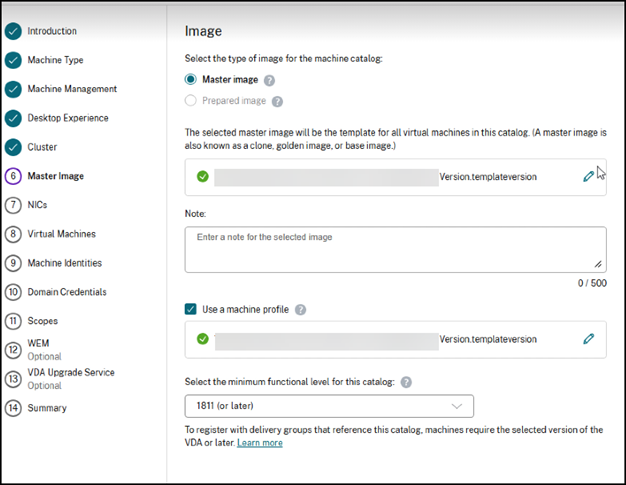Click the note text field for selected image
The image size is (626, 485).
395,249
